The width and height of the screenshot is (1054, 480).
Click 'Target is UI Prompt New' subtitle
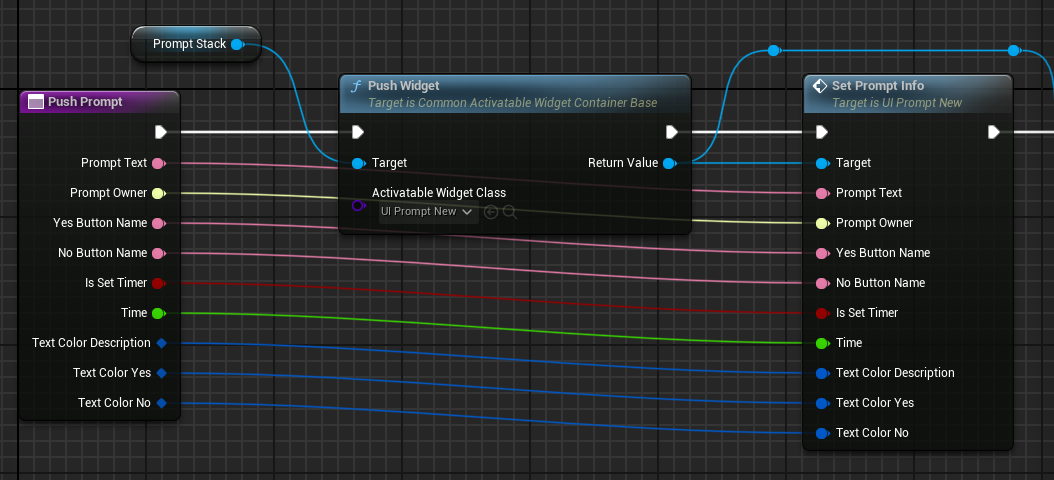click(897, 103)
